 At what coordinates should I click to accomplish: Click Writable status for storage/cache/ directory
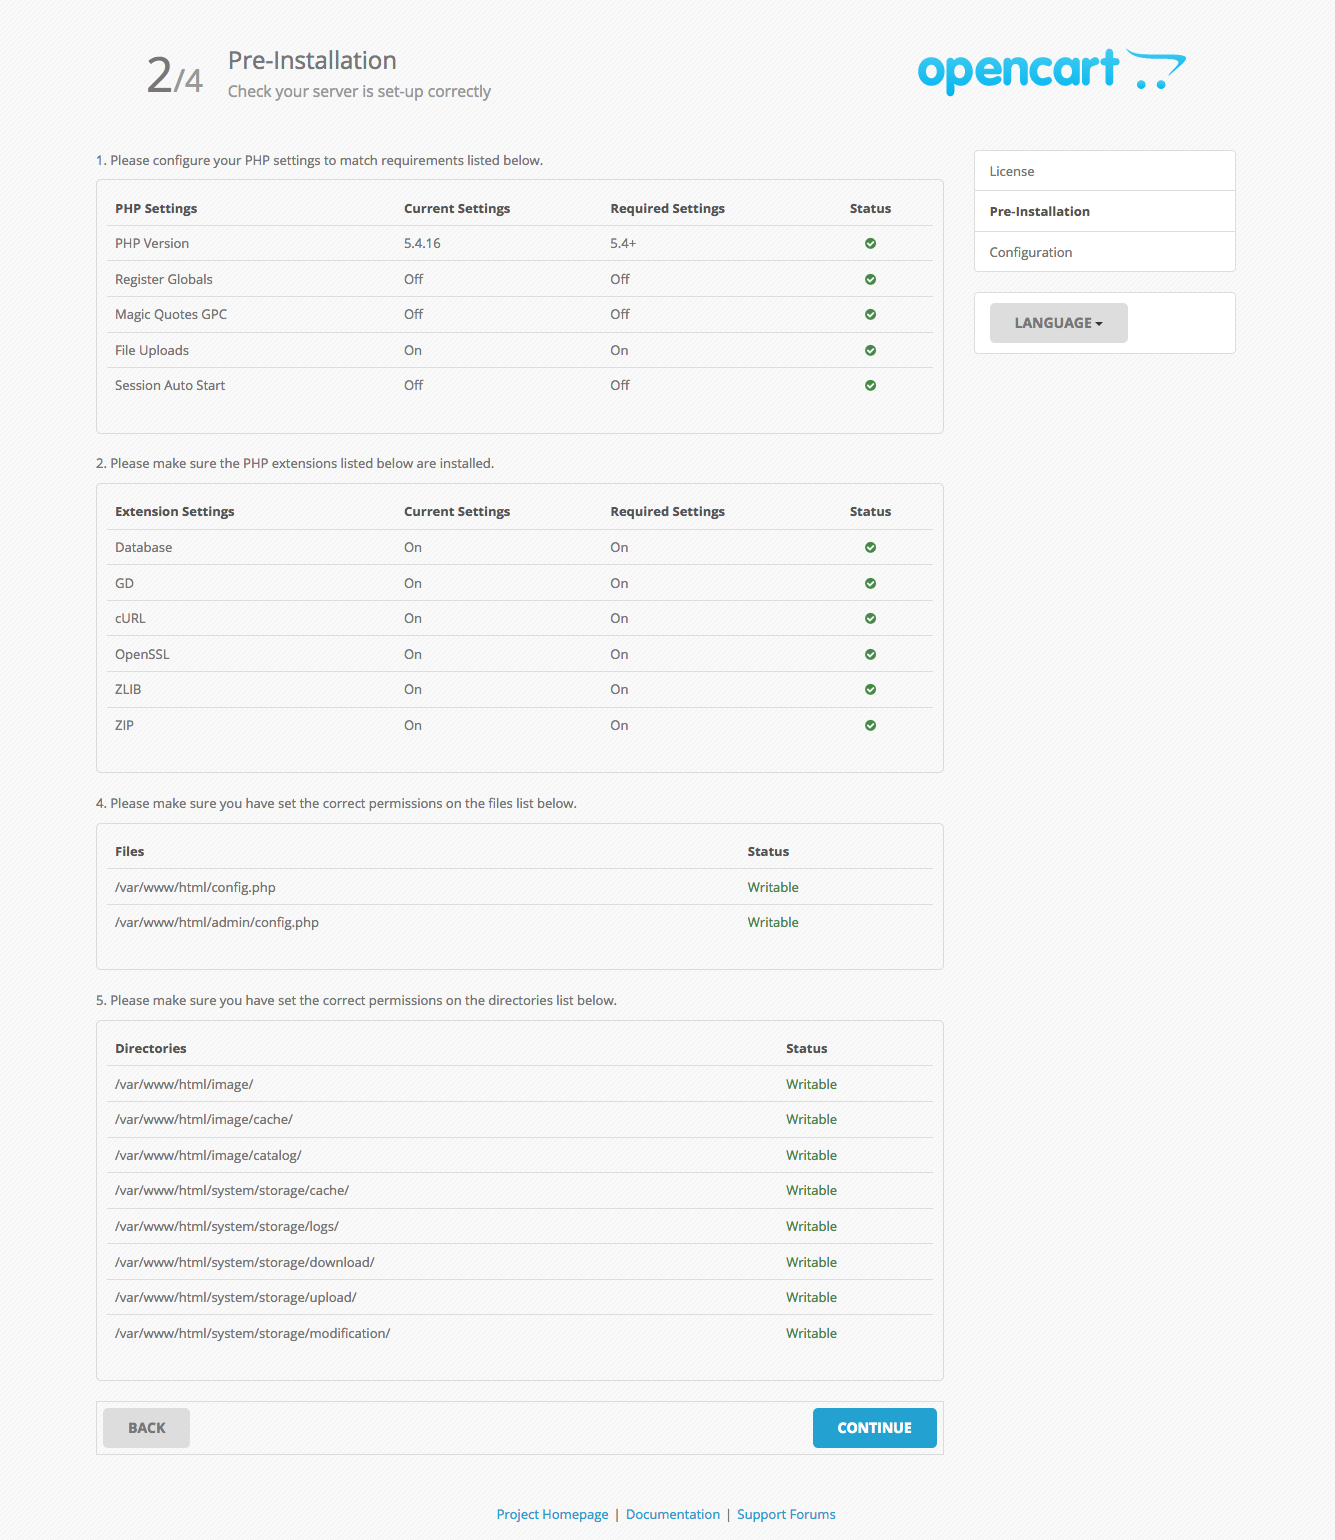click(811, 1191)
